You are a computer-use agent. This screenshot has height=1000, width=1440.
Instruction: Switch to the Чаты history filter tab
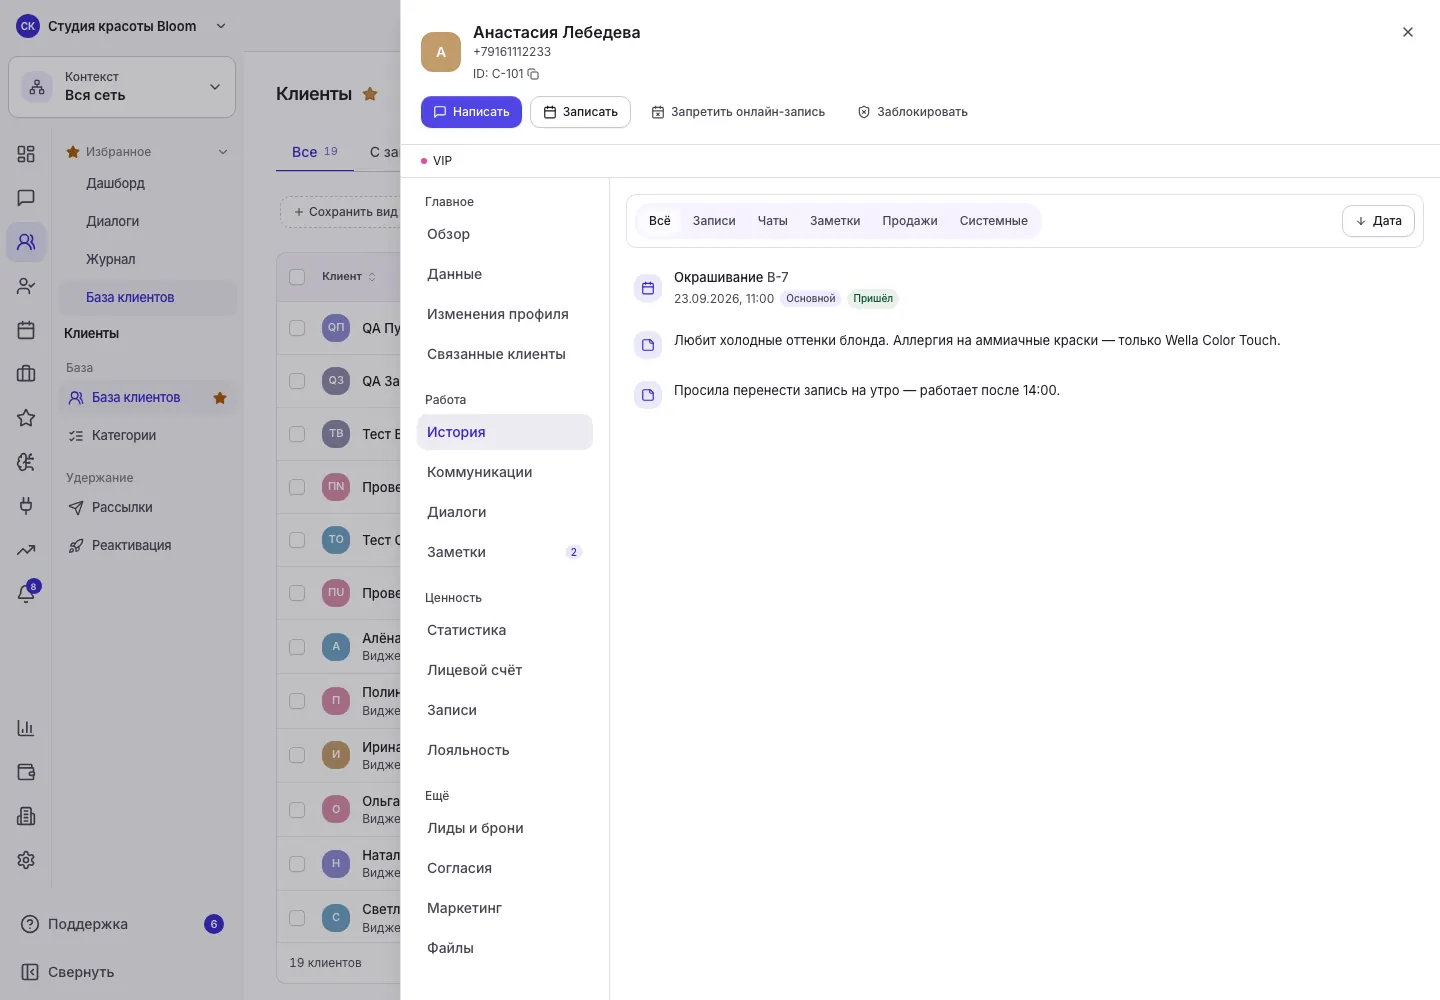[x=772, y=221]
